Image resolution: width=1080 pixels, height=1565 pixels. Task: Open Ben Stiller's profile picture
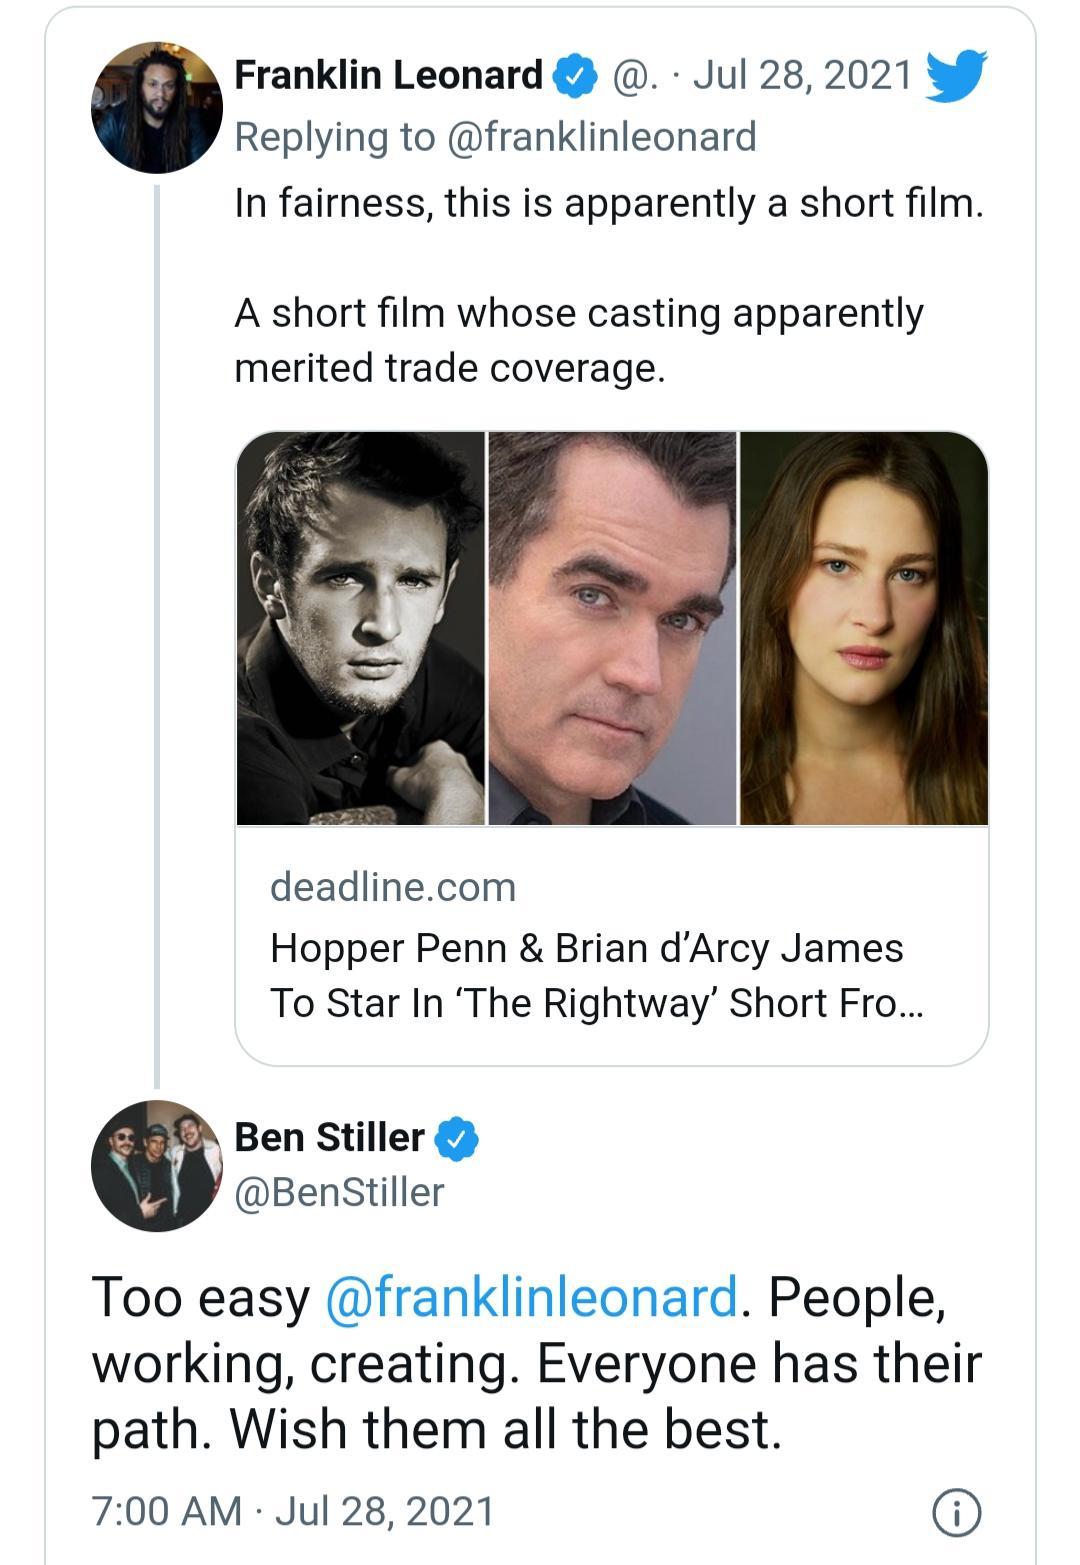coord(156,1165)
